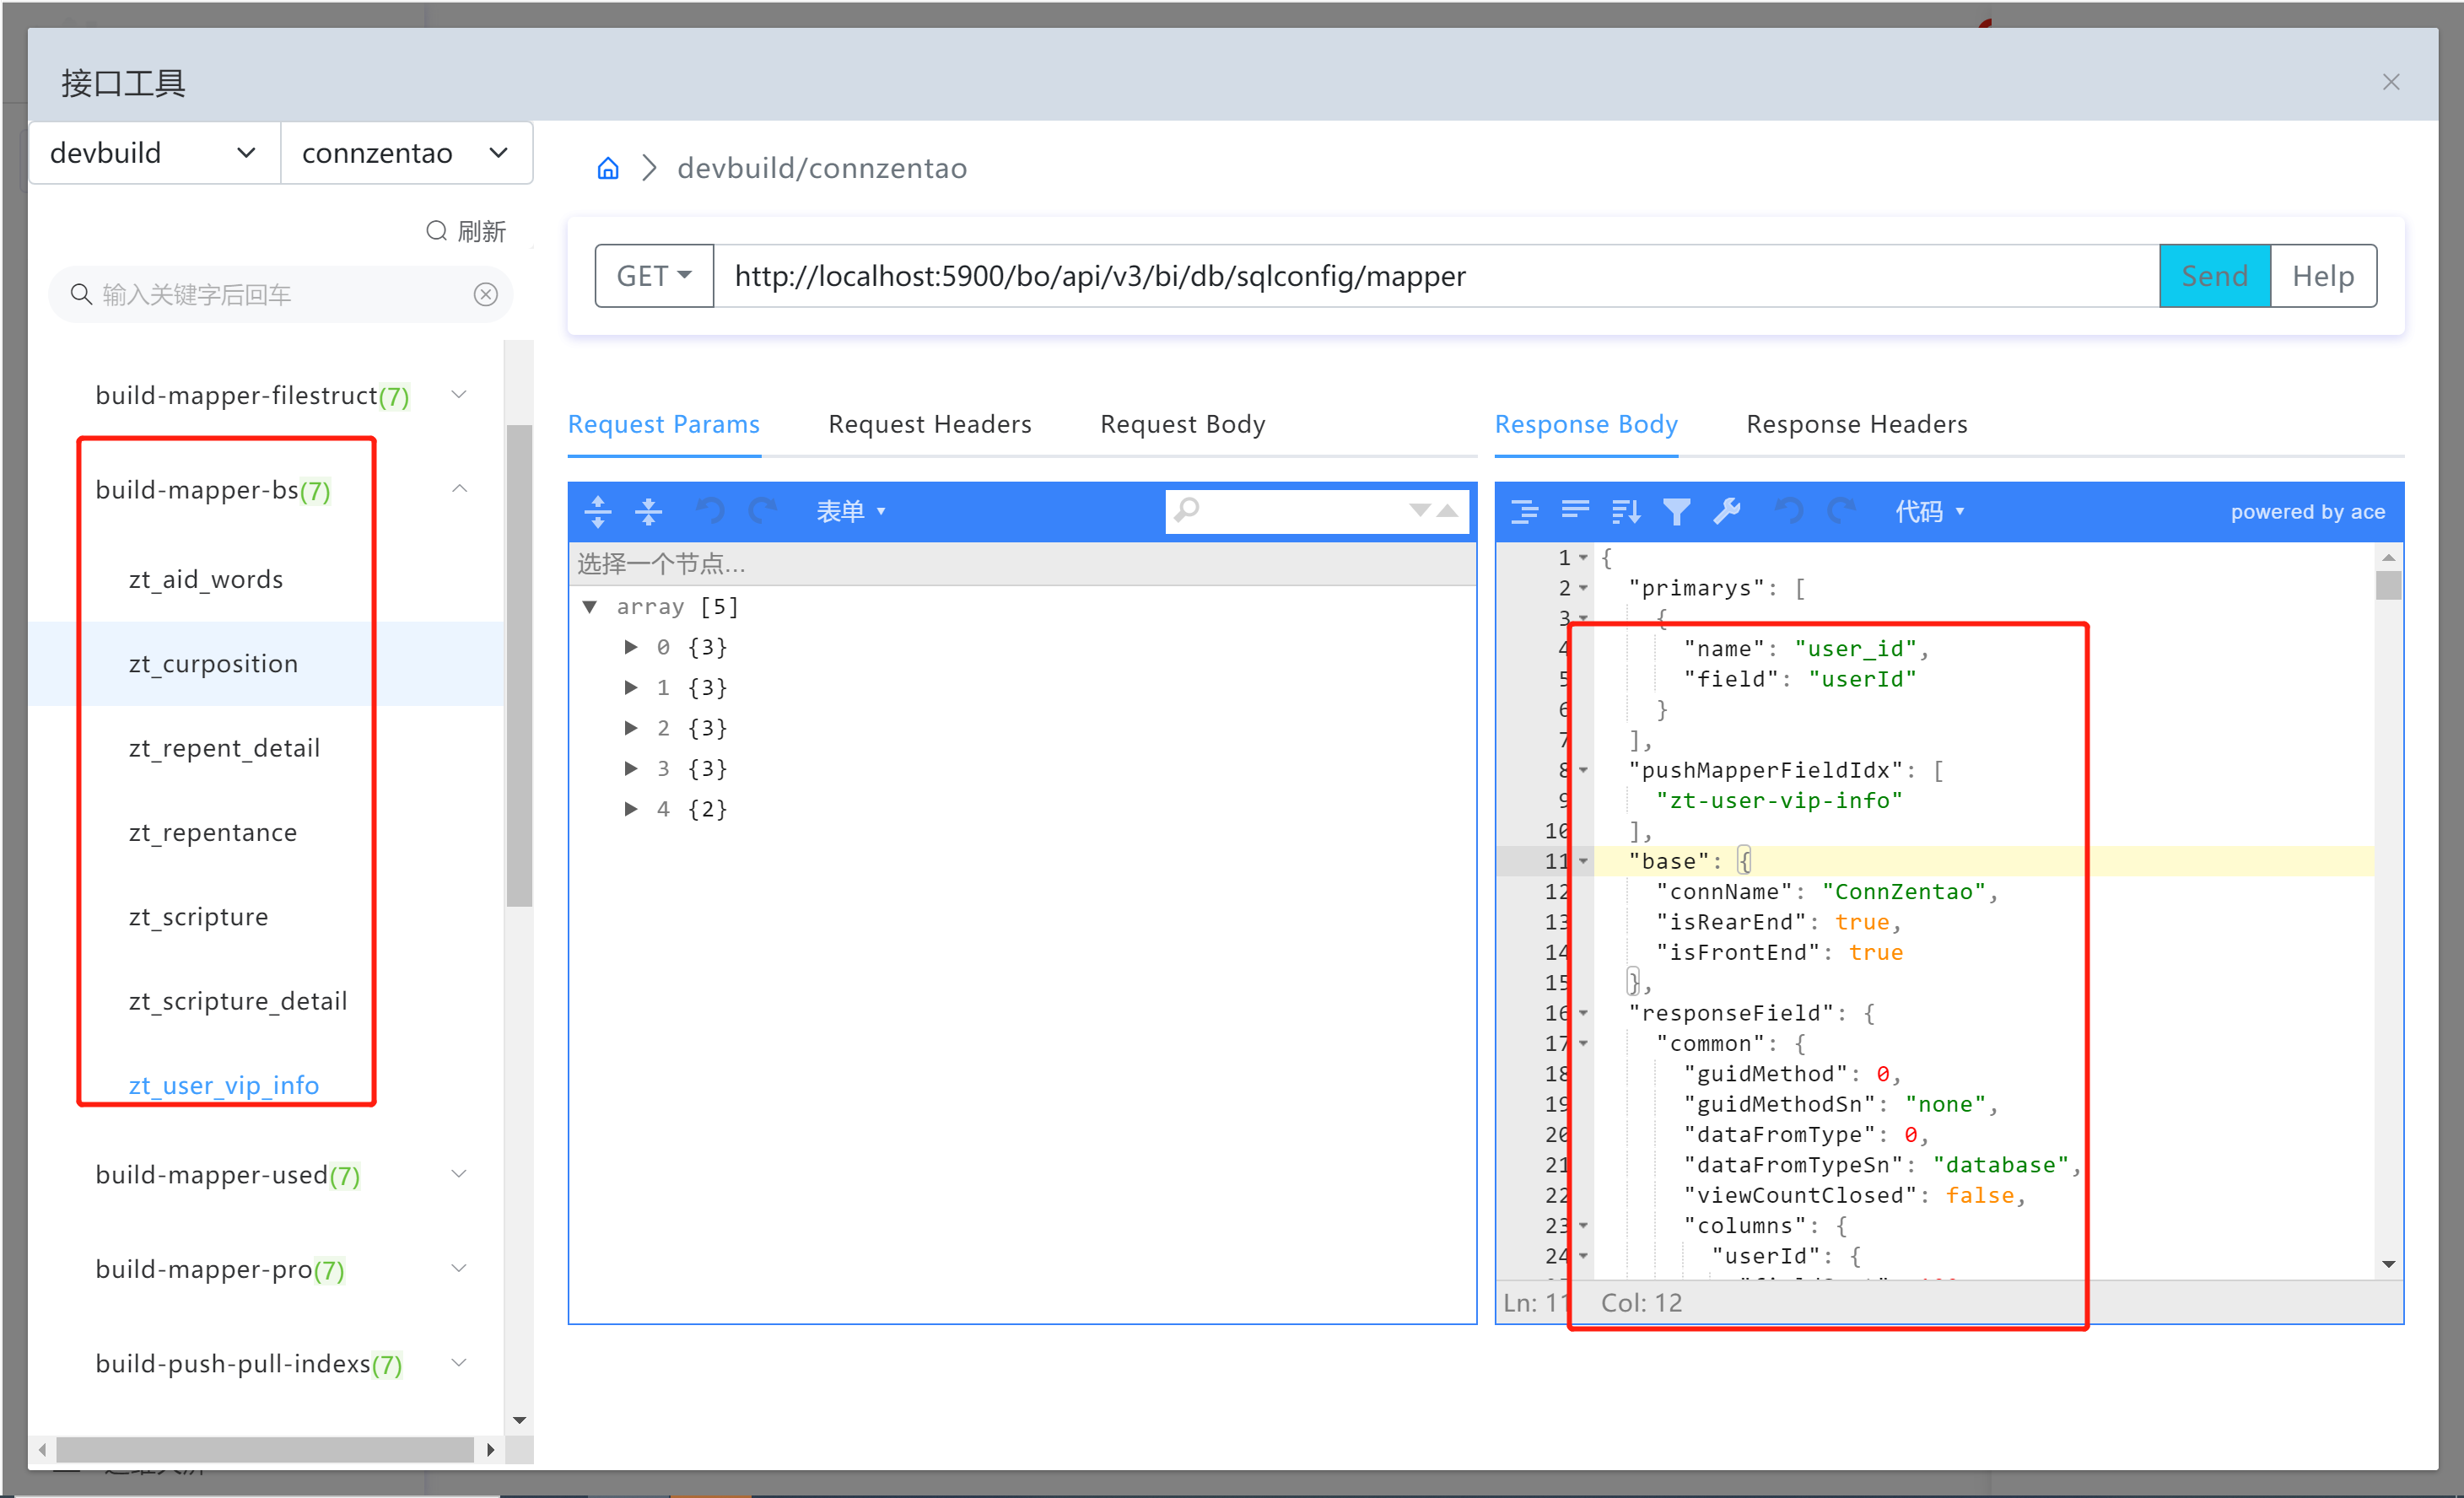
Task: Open the 表单 mode dropdown
Action: 851,511
